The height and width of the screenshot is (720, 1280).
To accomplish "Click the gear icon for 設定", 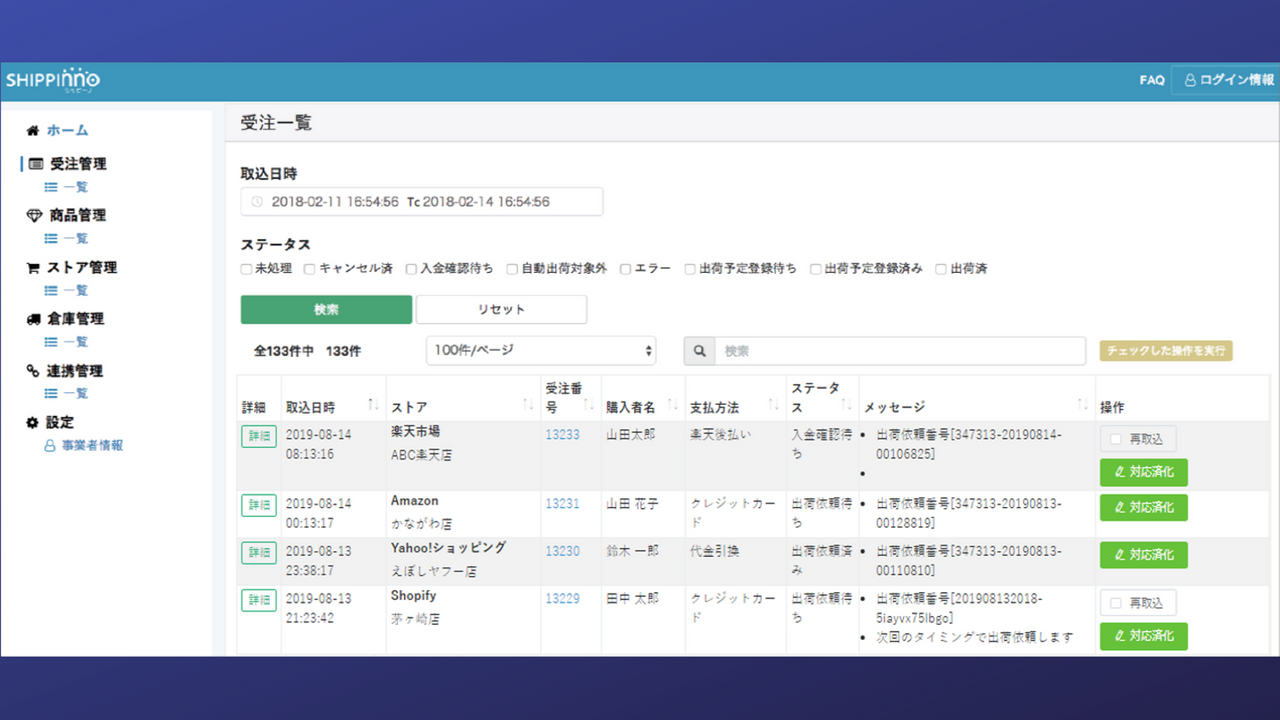I will (x=33, y=422).
